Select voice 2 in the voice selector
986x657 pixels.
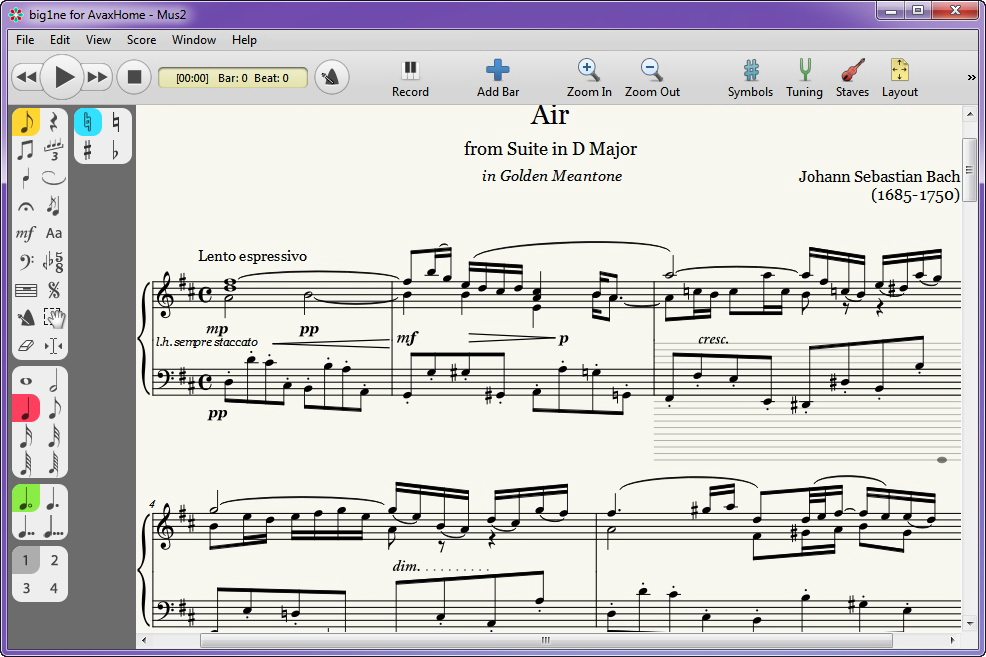(x=54, y=560)
